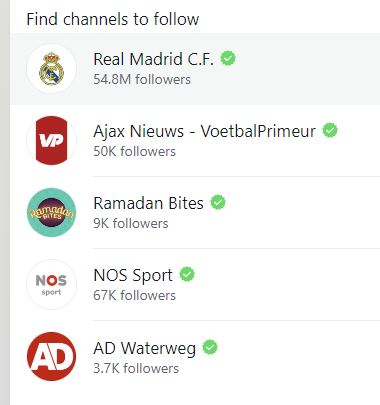This screenshot has height=405, width=380.
Task: Open Ajax Nieuws - VoetbalPrimeur channel title
Action: [x=204, y=131]
